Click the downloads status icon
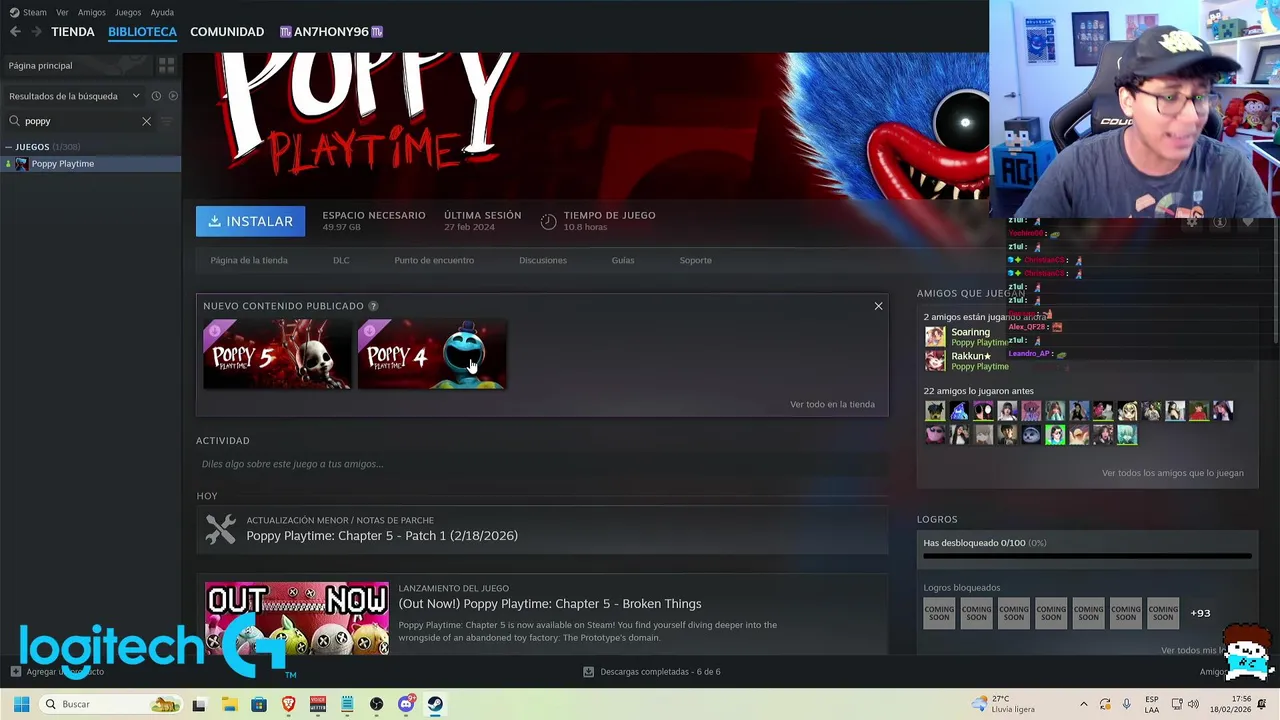Image resolution: width=1280 pixels, height=720 pixels. coord(588,672)
